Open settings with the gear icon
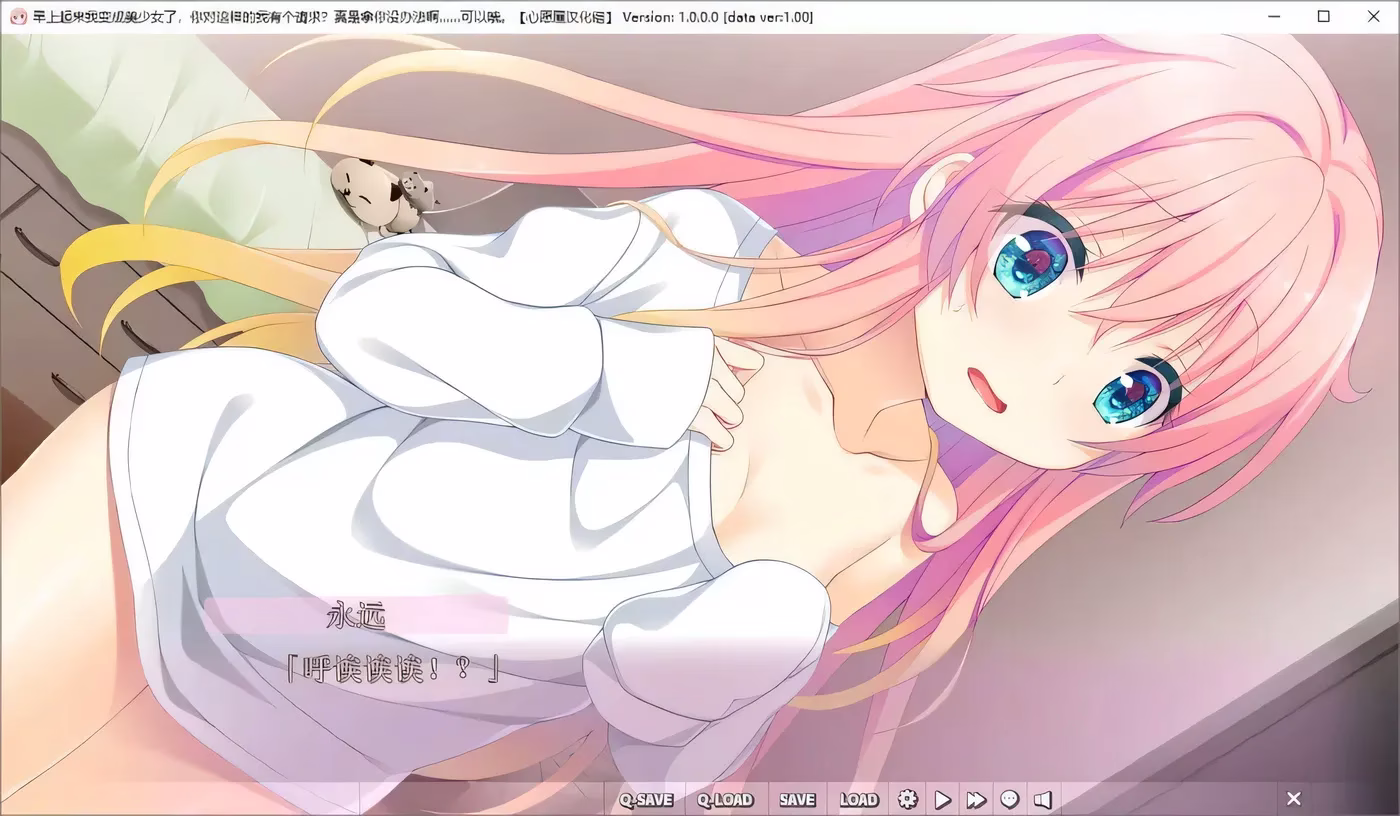Screen dimensions: 1400x816 tap(908, 799)
